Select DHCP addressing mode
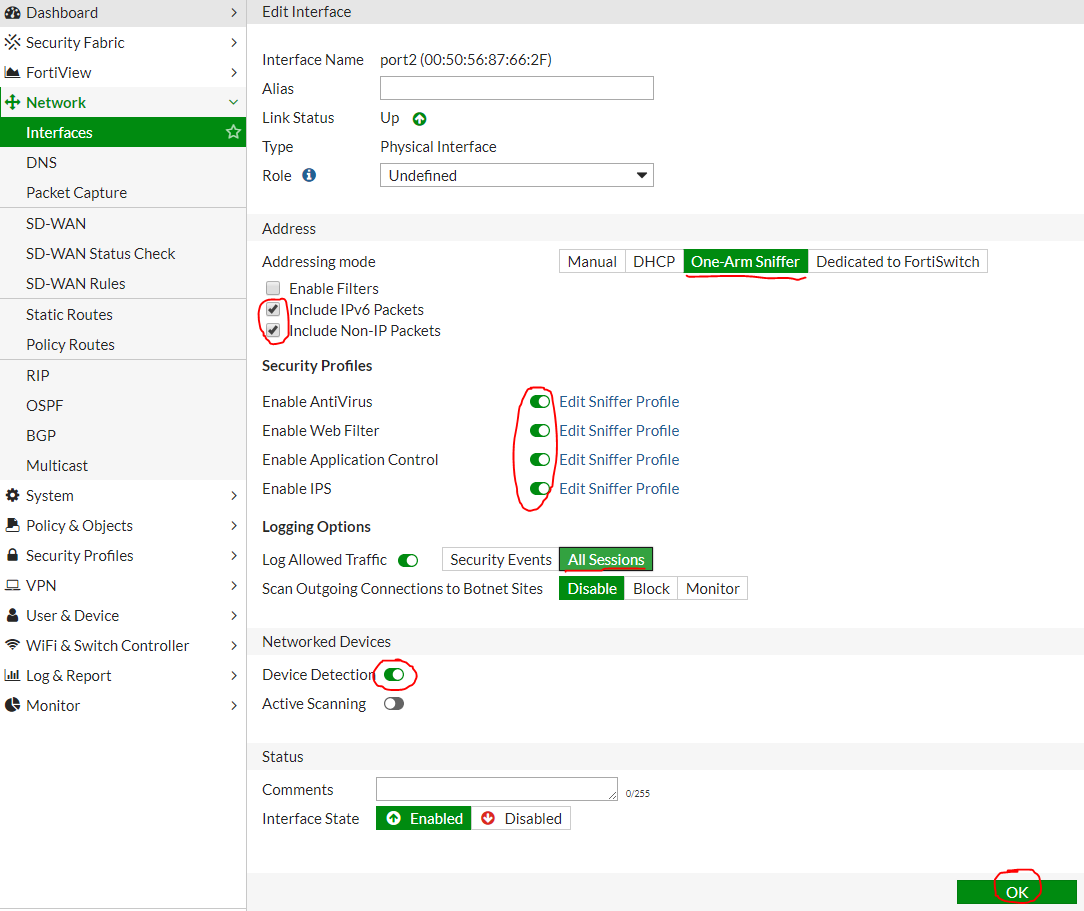 point(654,261)
